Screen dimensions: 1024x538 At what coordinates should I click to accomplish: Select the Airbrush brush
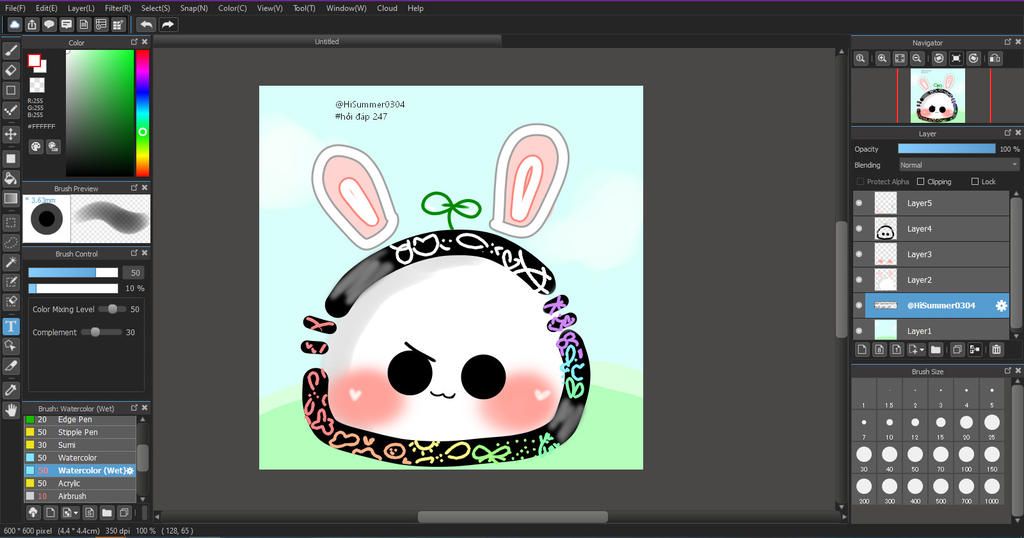point(80,496)
